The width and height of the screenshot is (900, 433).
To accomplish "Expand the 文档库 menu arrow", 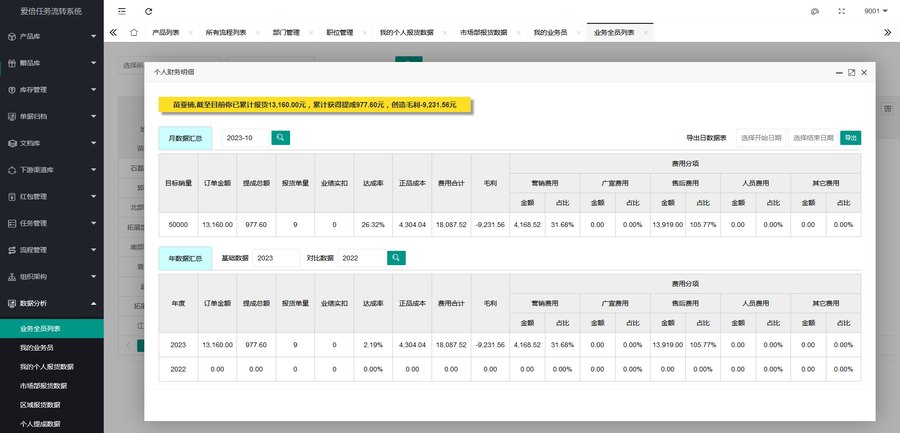I will (94, 144).
